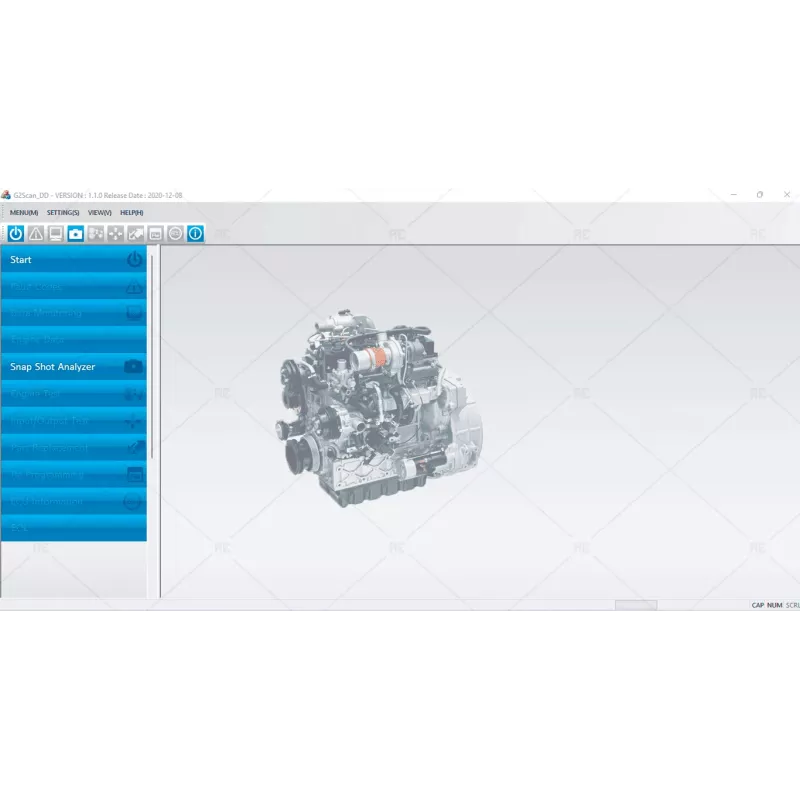
Task: Activate the camera Snap Shot toolbar icon
Action: coord(75,233)
